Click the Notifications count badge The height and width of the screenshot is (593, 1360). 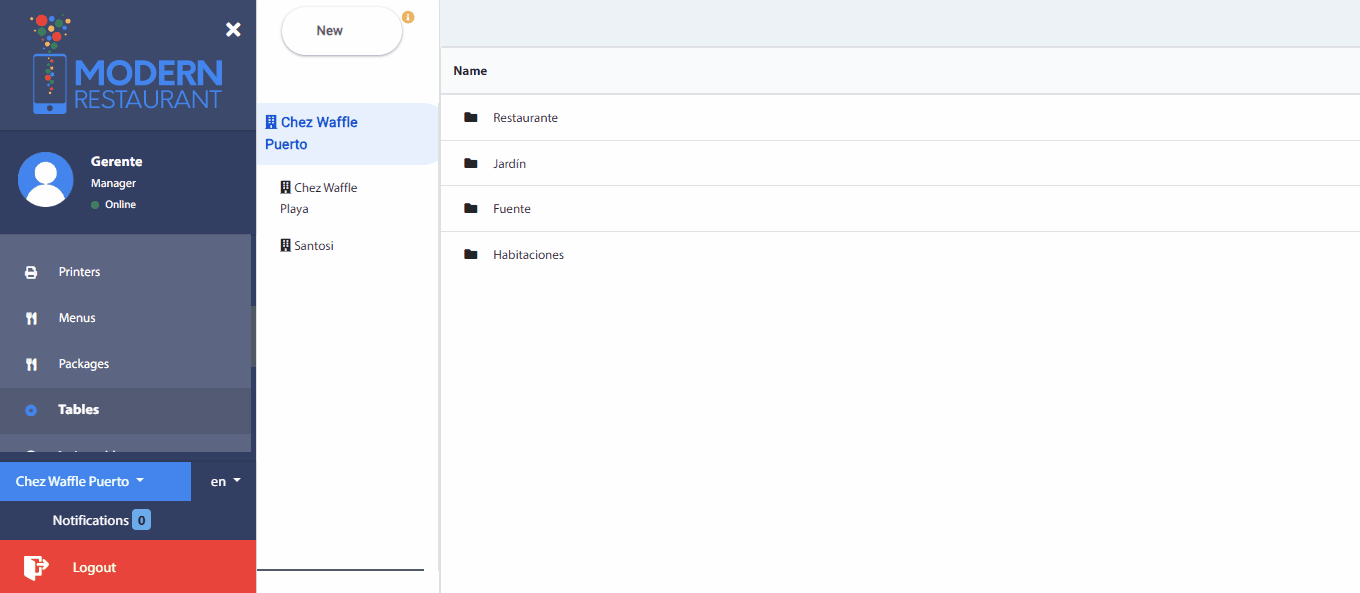(x=141, y=520)
